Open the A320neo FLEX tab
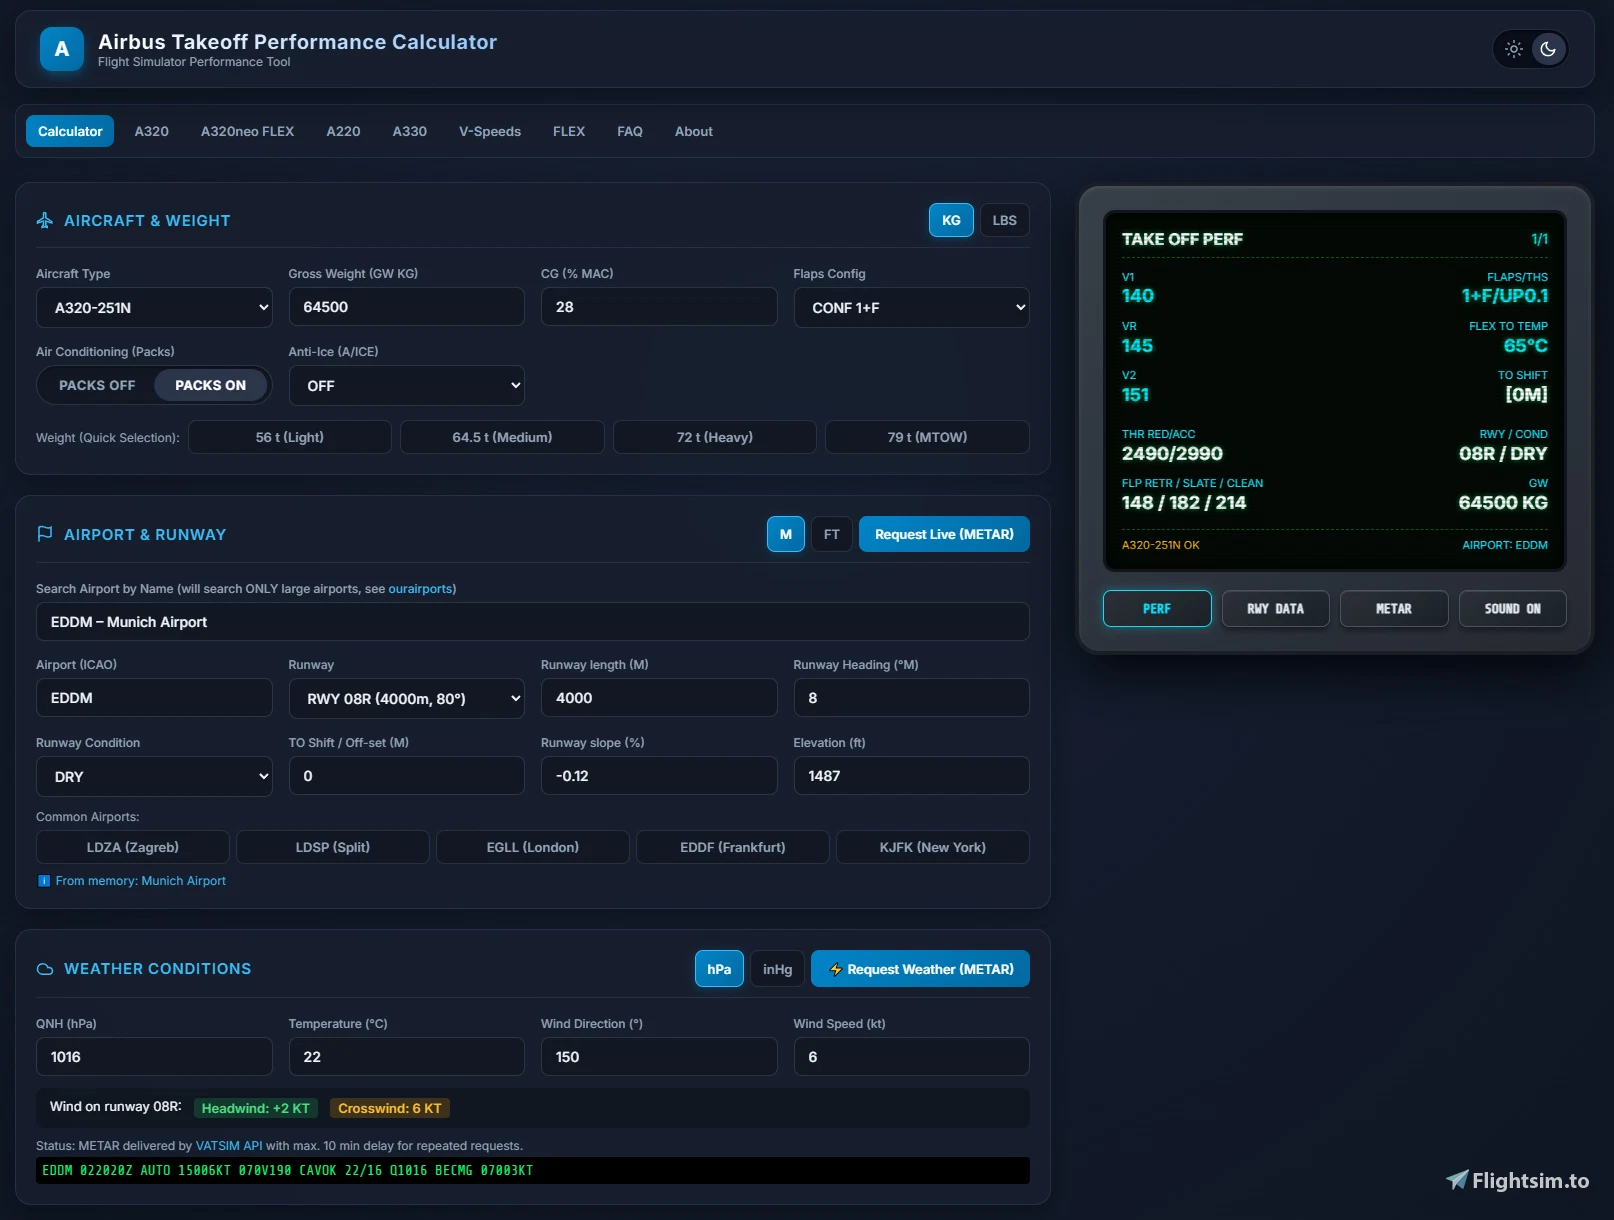This screenshot has height=1220, width=1614. click(247, 131)
